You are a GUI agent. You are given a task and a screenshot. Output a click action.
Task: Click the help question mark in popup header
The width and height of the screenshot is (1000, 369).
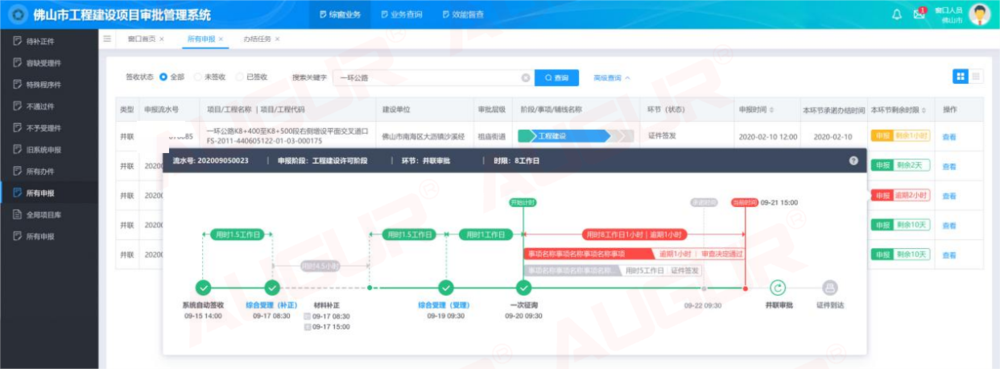click(x=853, y=161)
